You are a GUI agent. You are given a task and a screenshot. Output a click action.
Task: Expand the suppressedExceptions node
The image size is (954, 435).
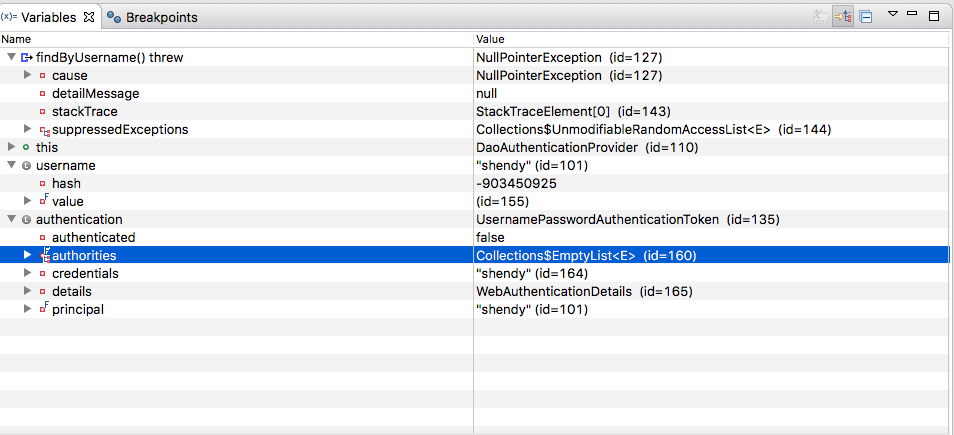(27, 129)
